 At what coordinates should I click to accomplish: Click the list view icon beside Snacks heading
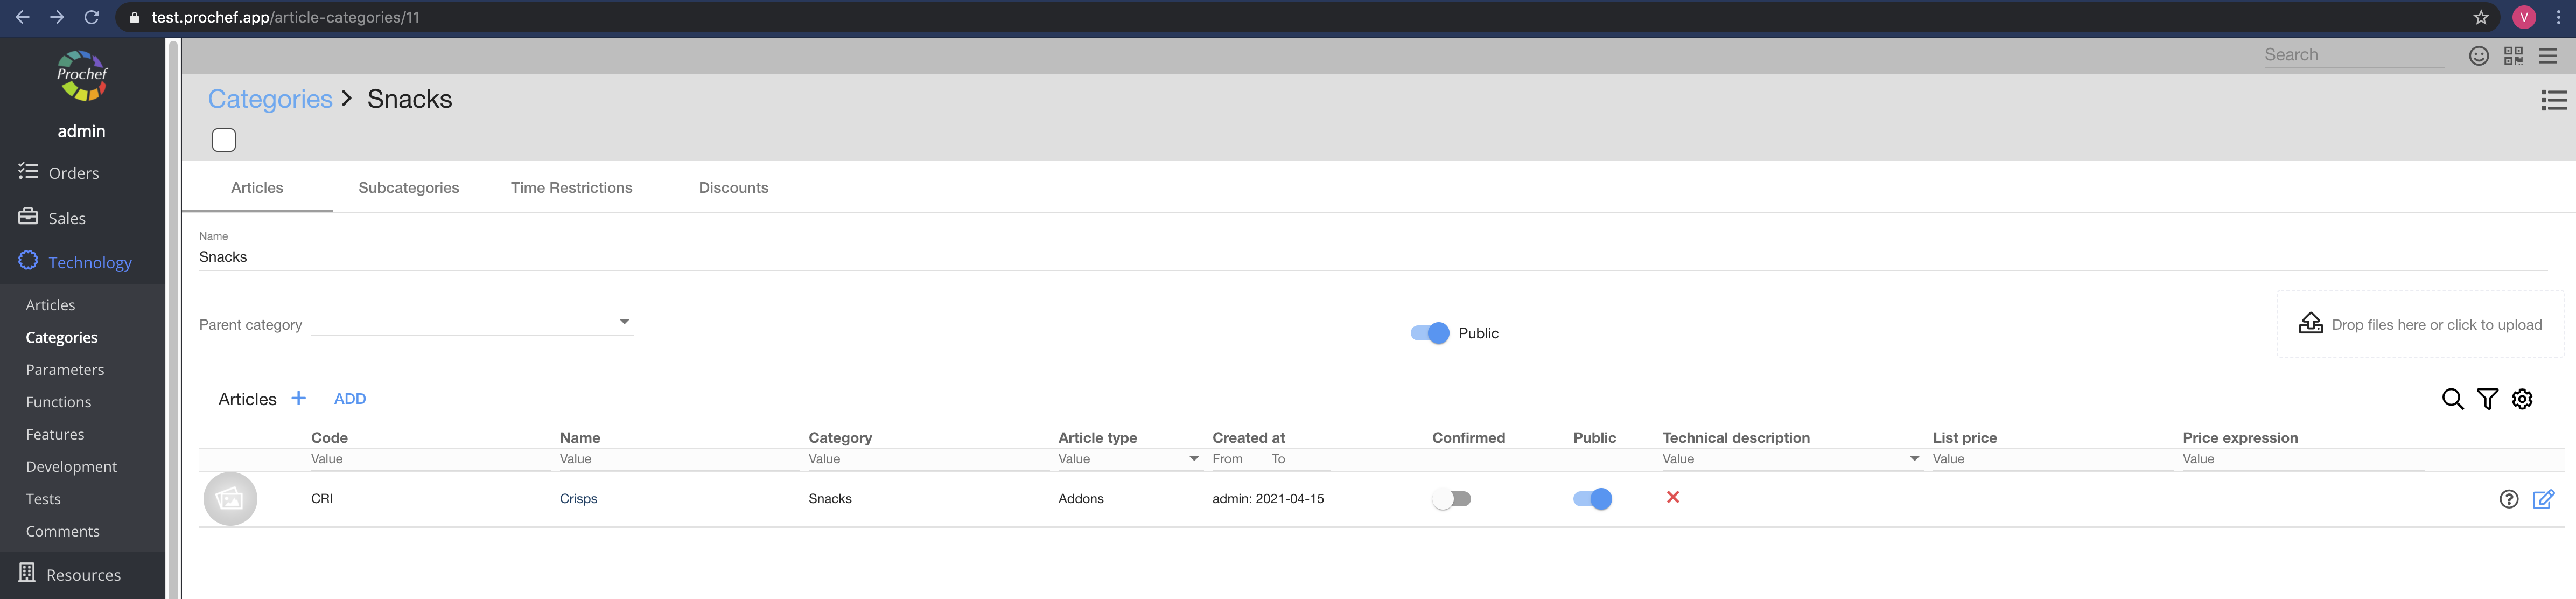point(2553,100)
